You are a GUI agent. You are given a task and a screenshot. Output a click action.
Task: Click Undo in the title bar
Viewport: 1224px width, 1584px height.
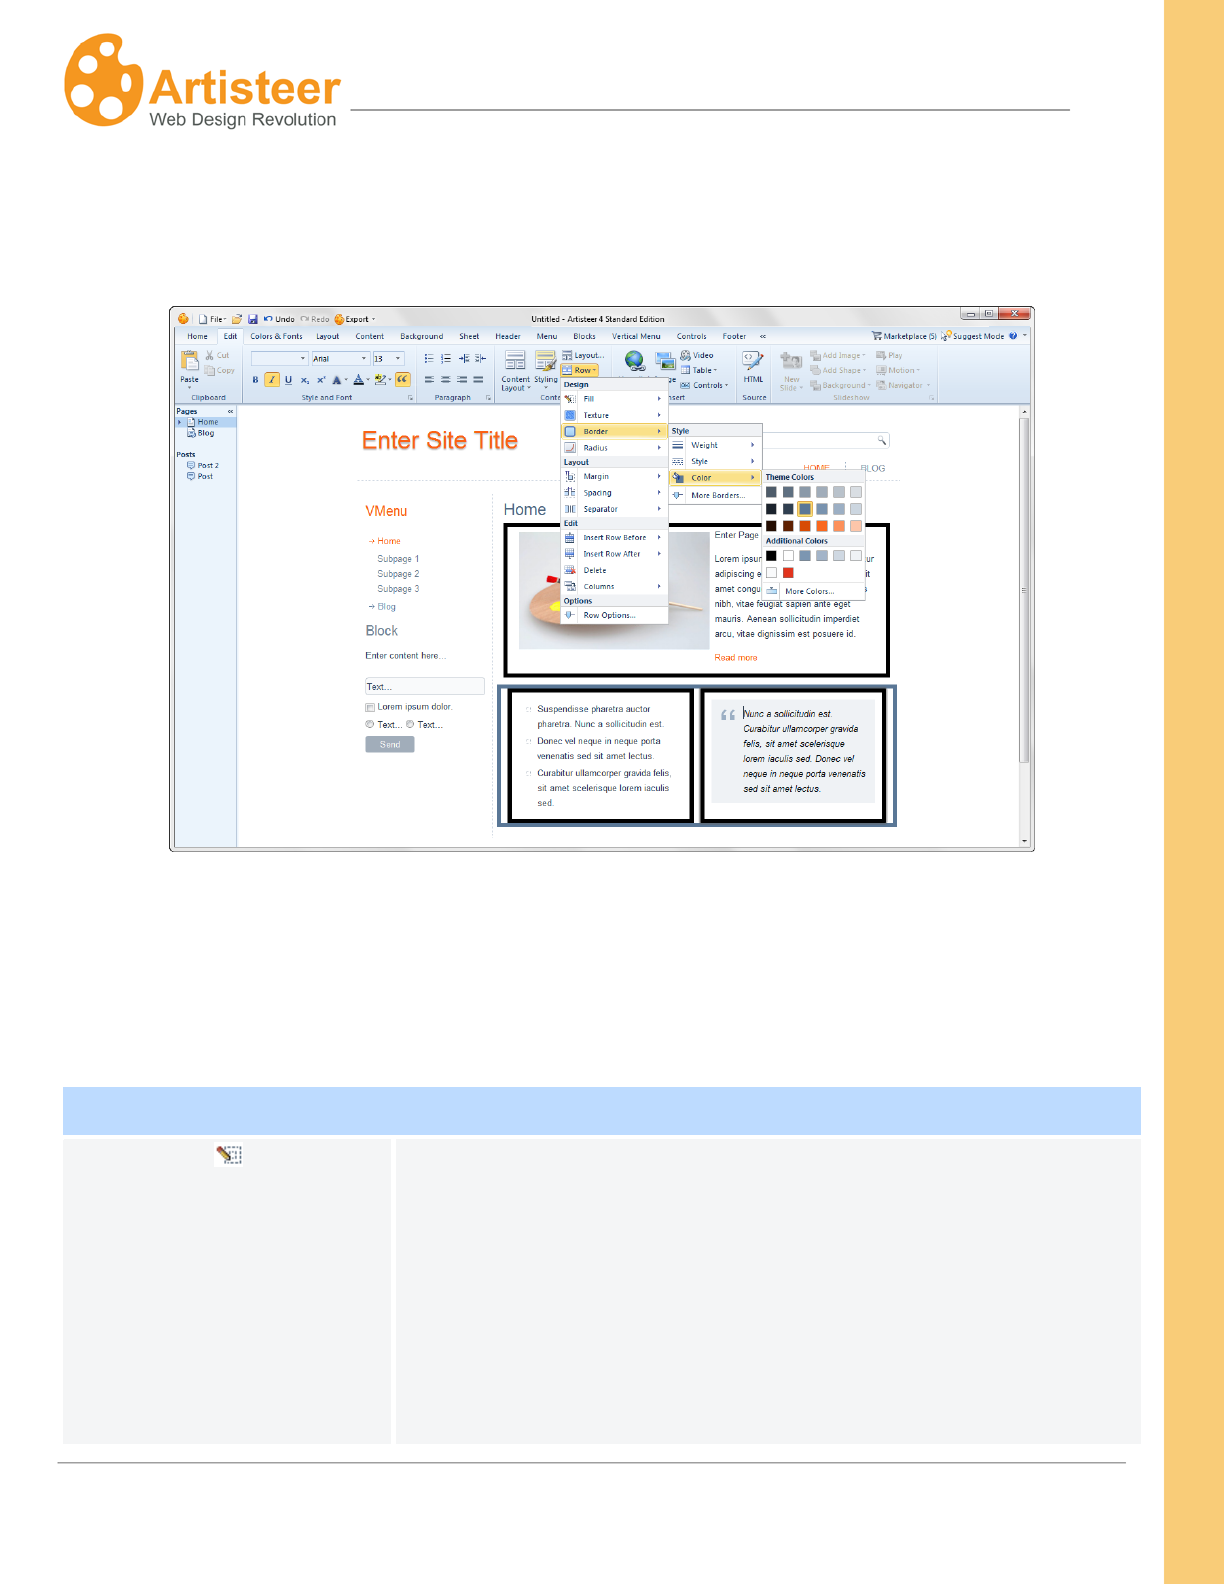tap(279, 319)
